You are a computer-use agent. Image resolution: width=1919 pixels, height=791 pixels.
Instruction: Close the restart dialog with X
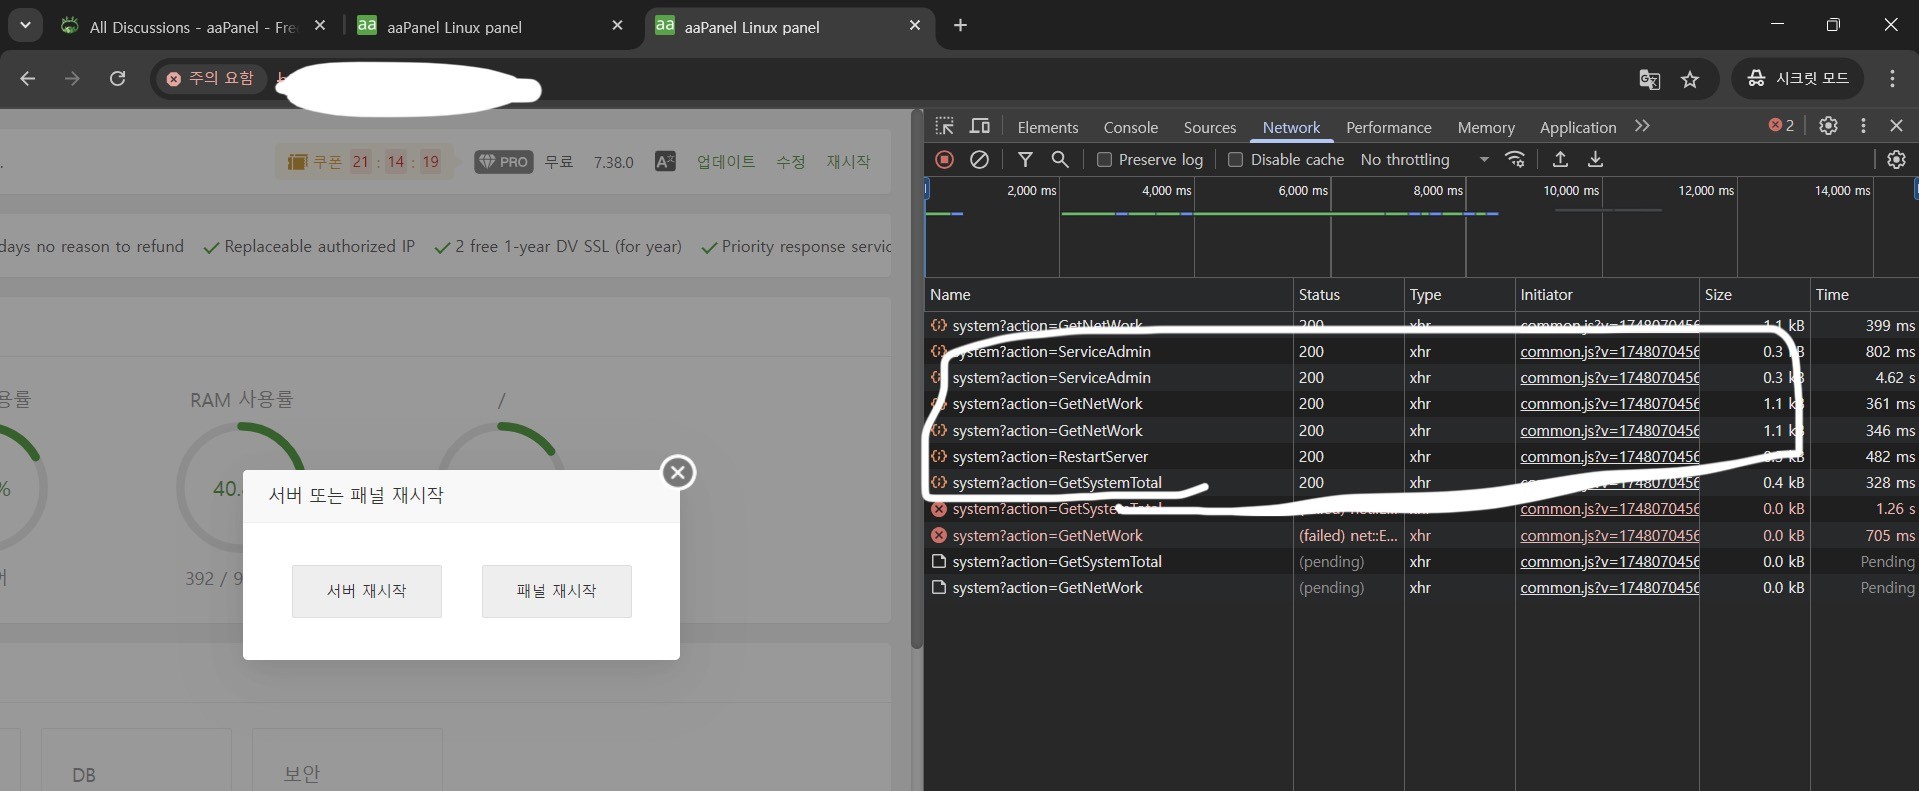coord(678,472)
